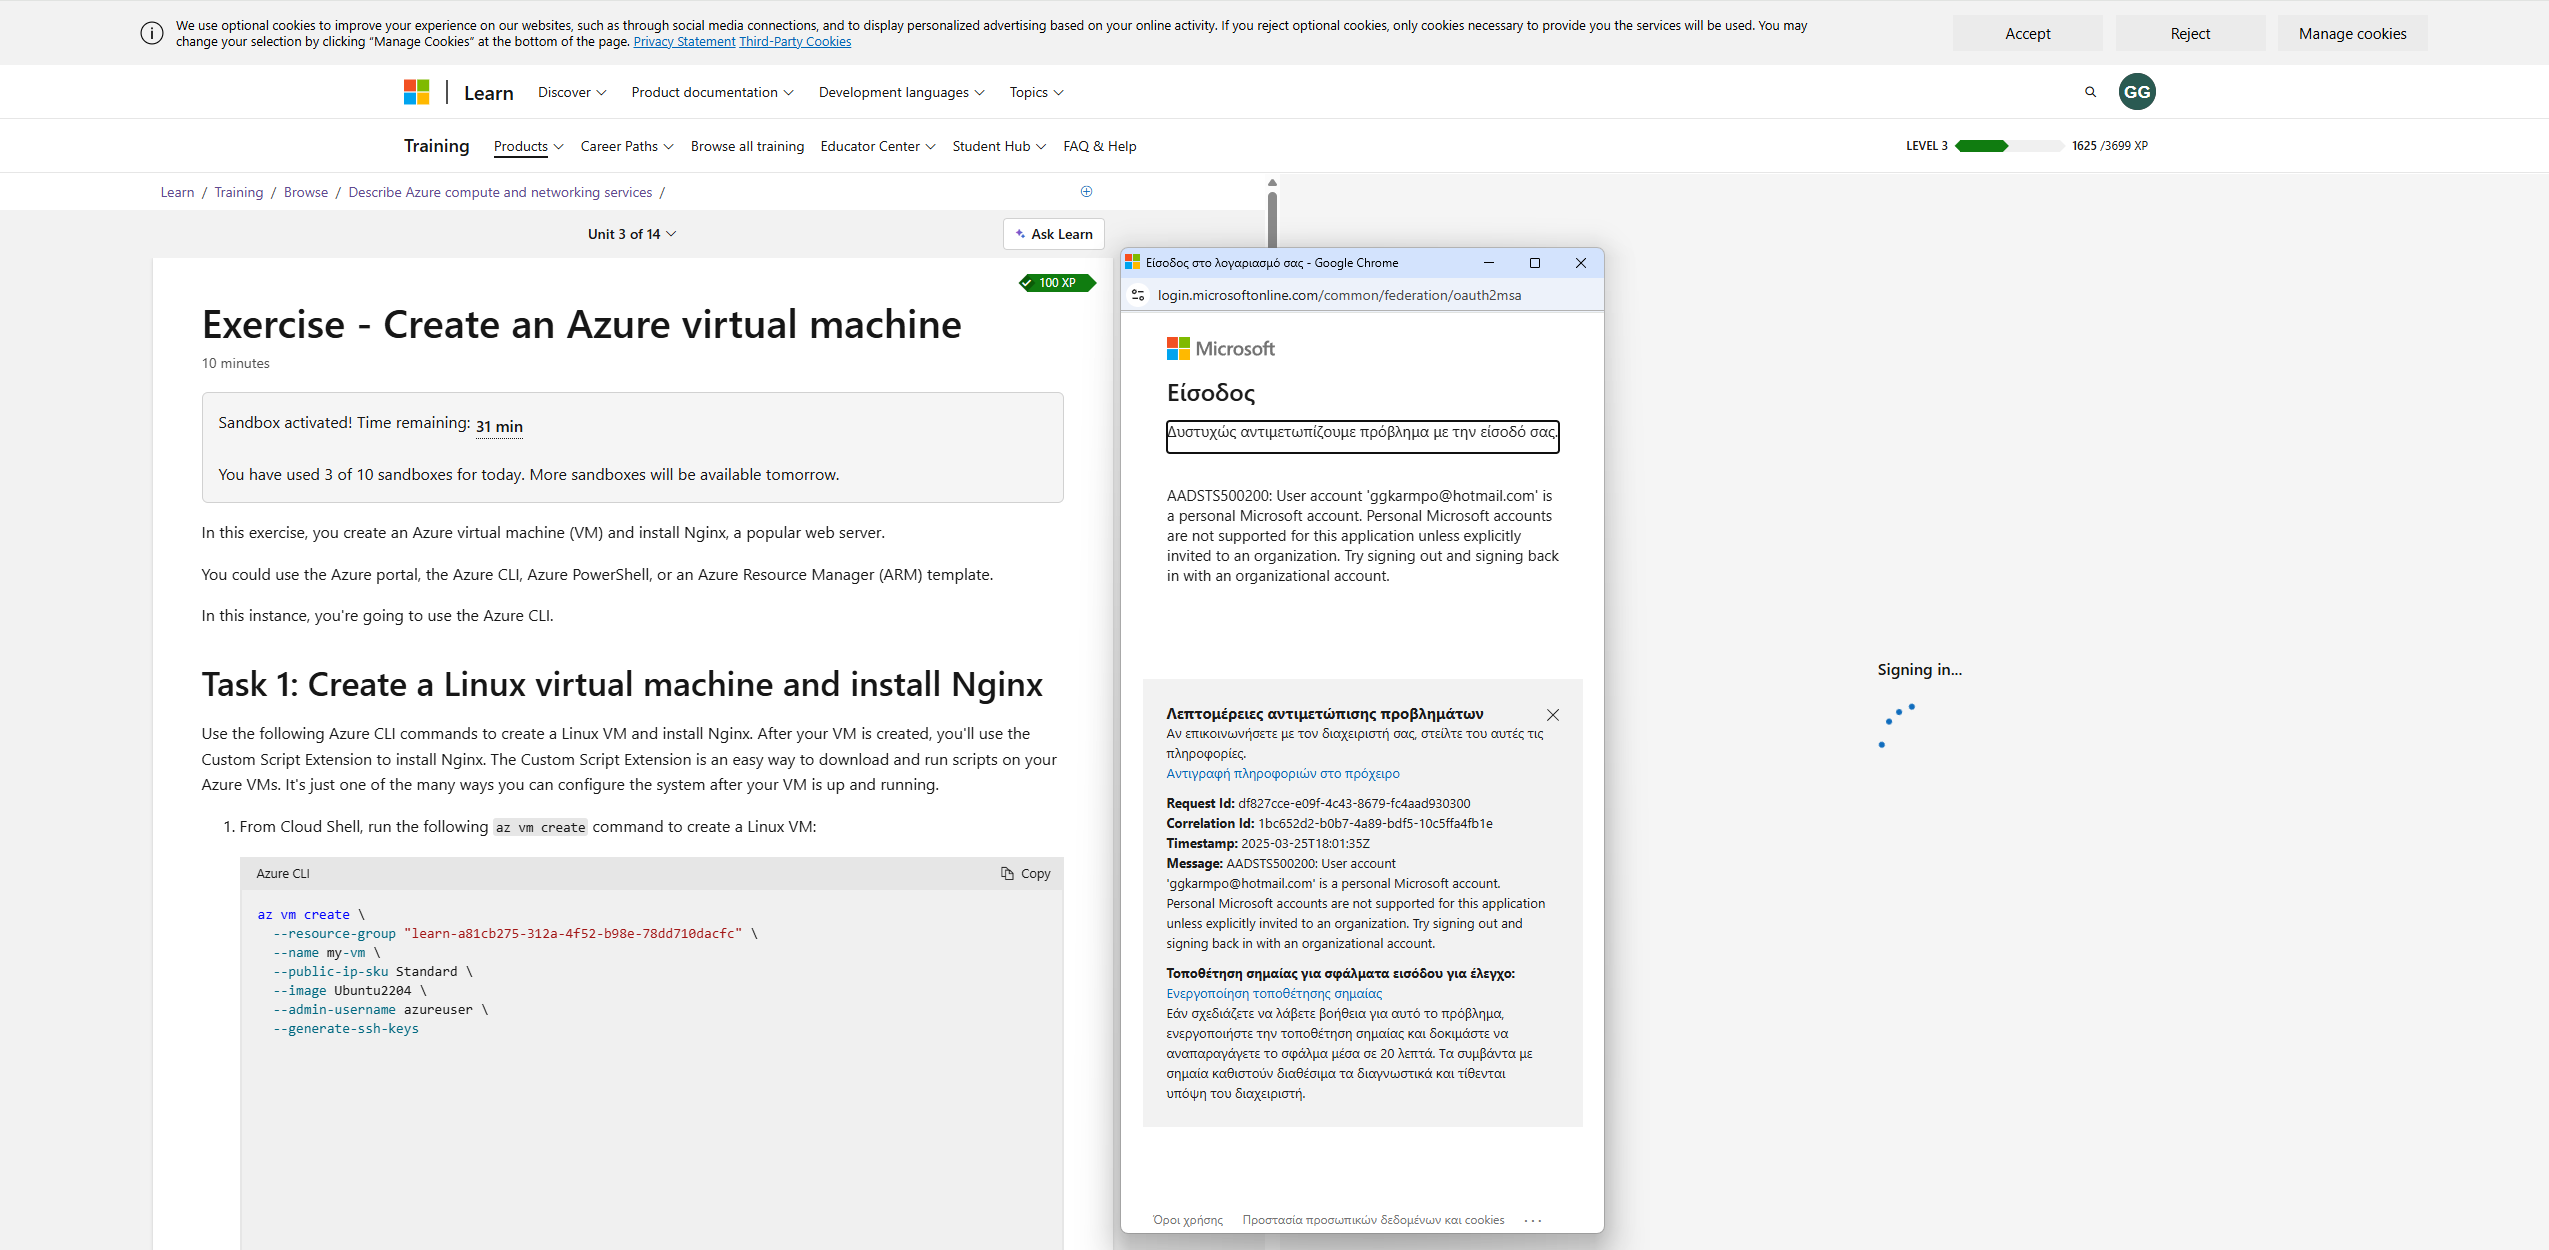Click the three-dots more options in popup footer

(x=1533, y=1220)
